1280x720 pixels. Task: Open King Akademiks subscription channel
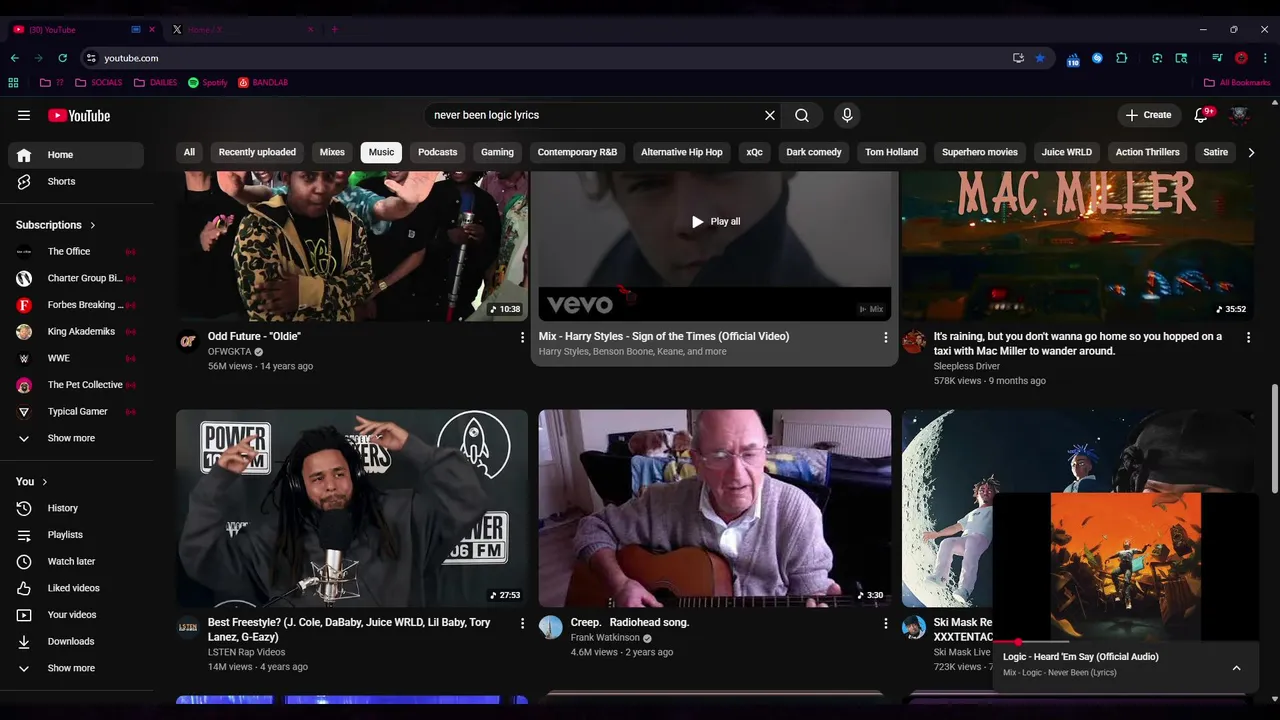(x=76, y=331)
